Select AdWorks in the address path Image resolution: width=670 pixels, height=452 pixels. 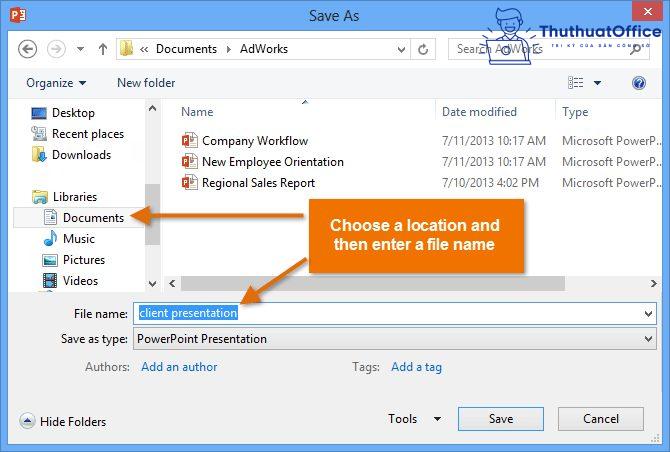pyautogui.click(x=264, y=49)
